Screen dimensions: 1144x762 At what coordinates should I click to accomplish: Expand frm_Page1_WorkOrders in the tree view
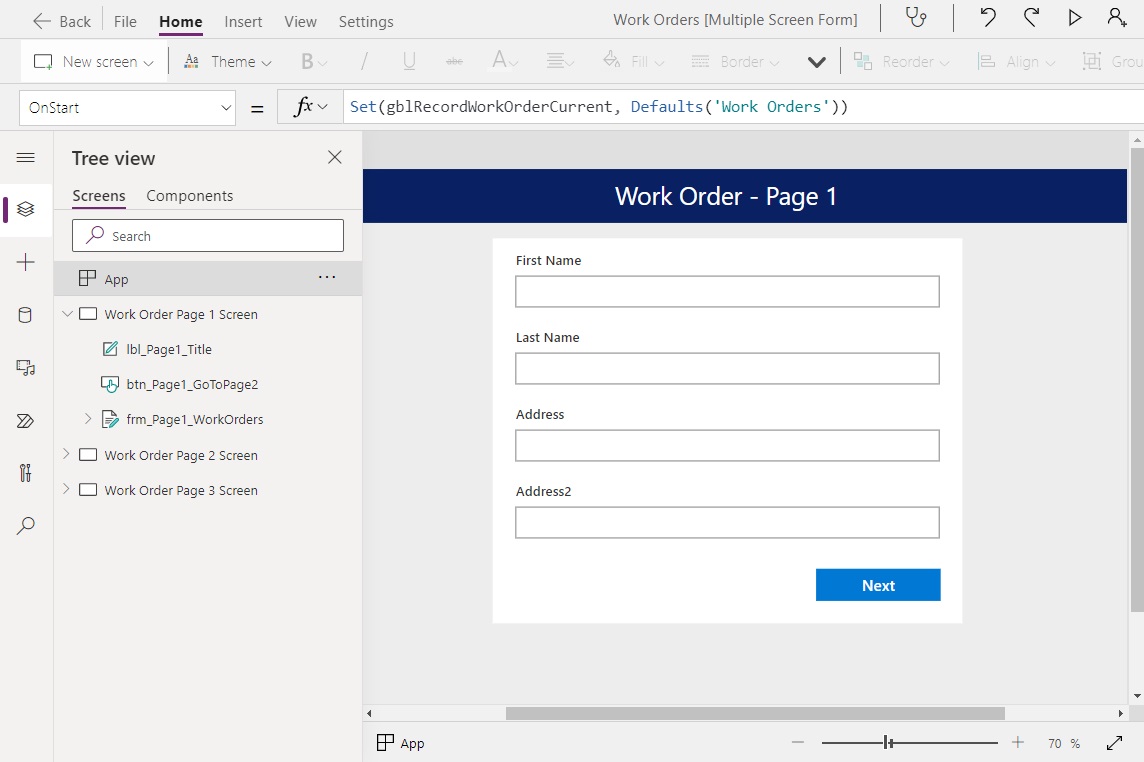tap(88, 419)
